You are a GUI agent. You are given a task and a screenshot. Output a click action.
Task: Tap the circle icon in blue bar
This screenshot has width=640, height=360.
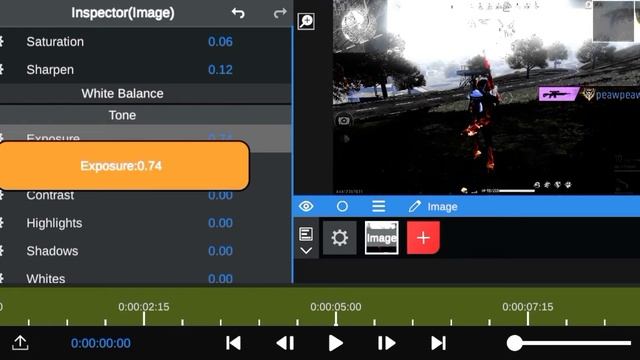tap(342, 206)
